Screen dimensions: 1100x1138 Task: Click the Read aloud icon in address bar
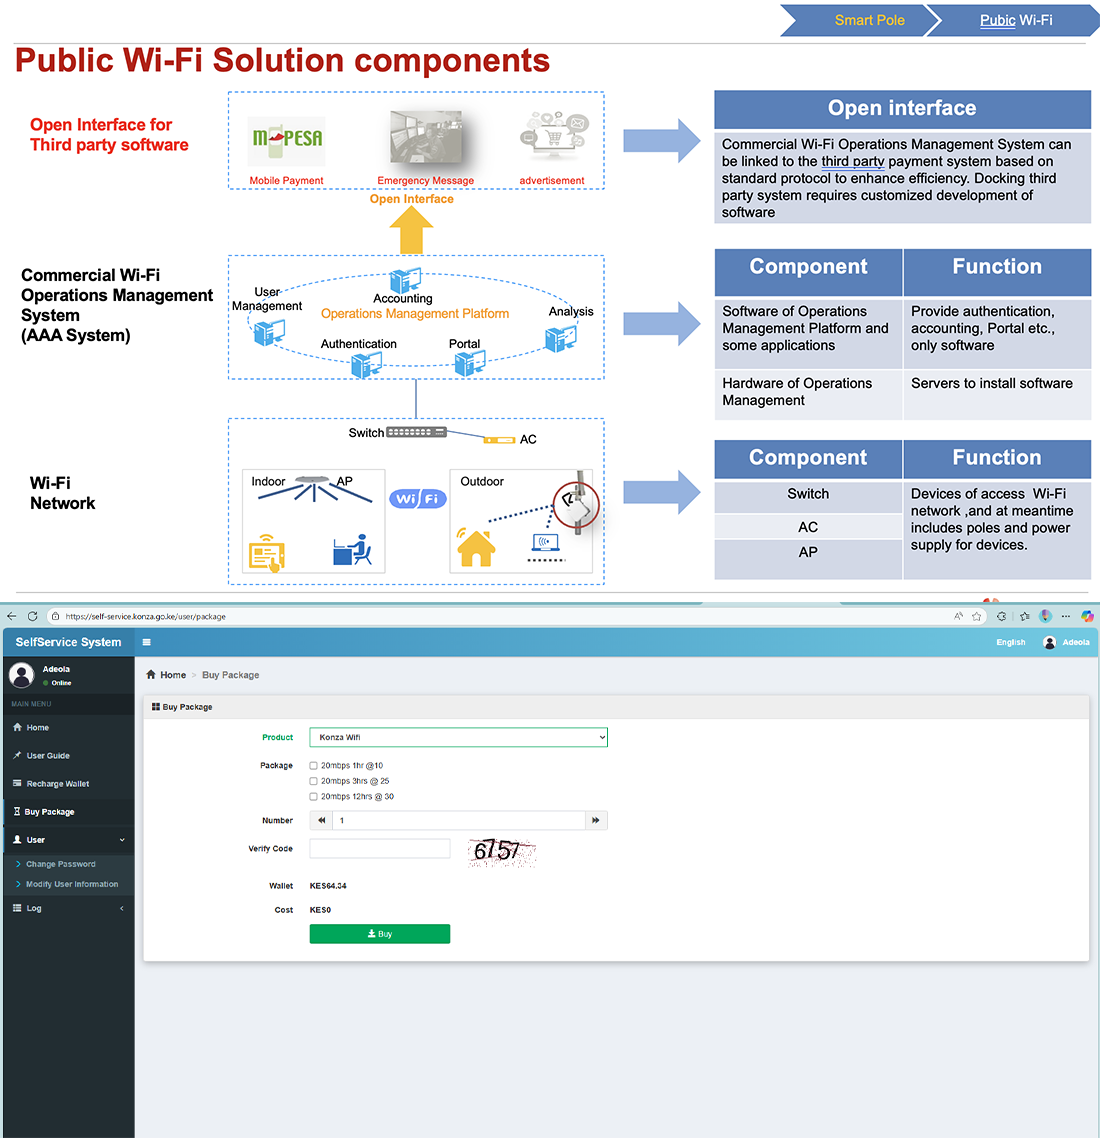958,616
